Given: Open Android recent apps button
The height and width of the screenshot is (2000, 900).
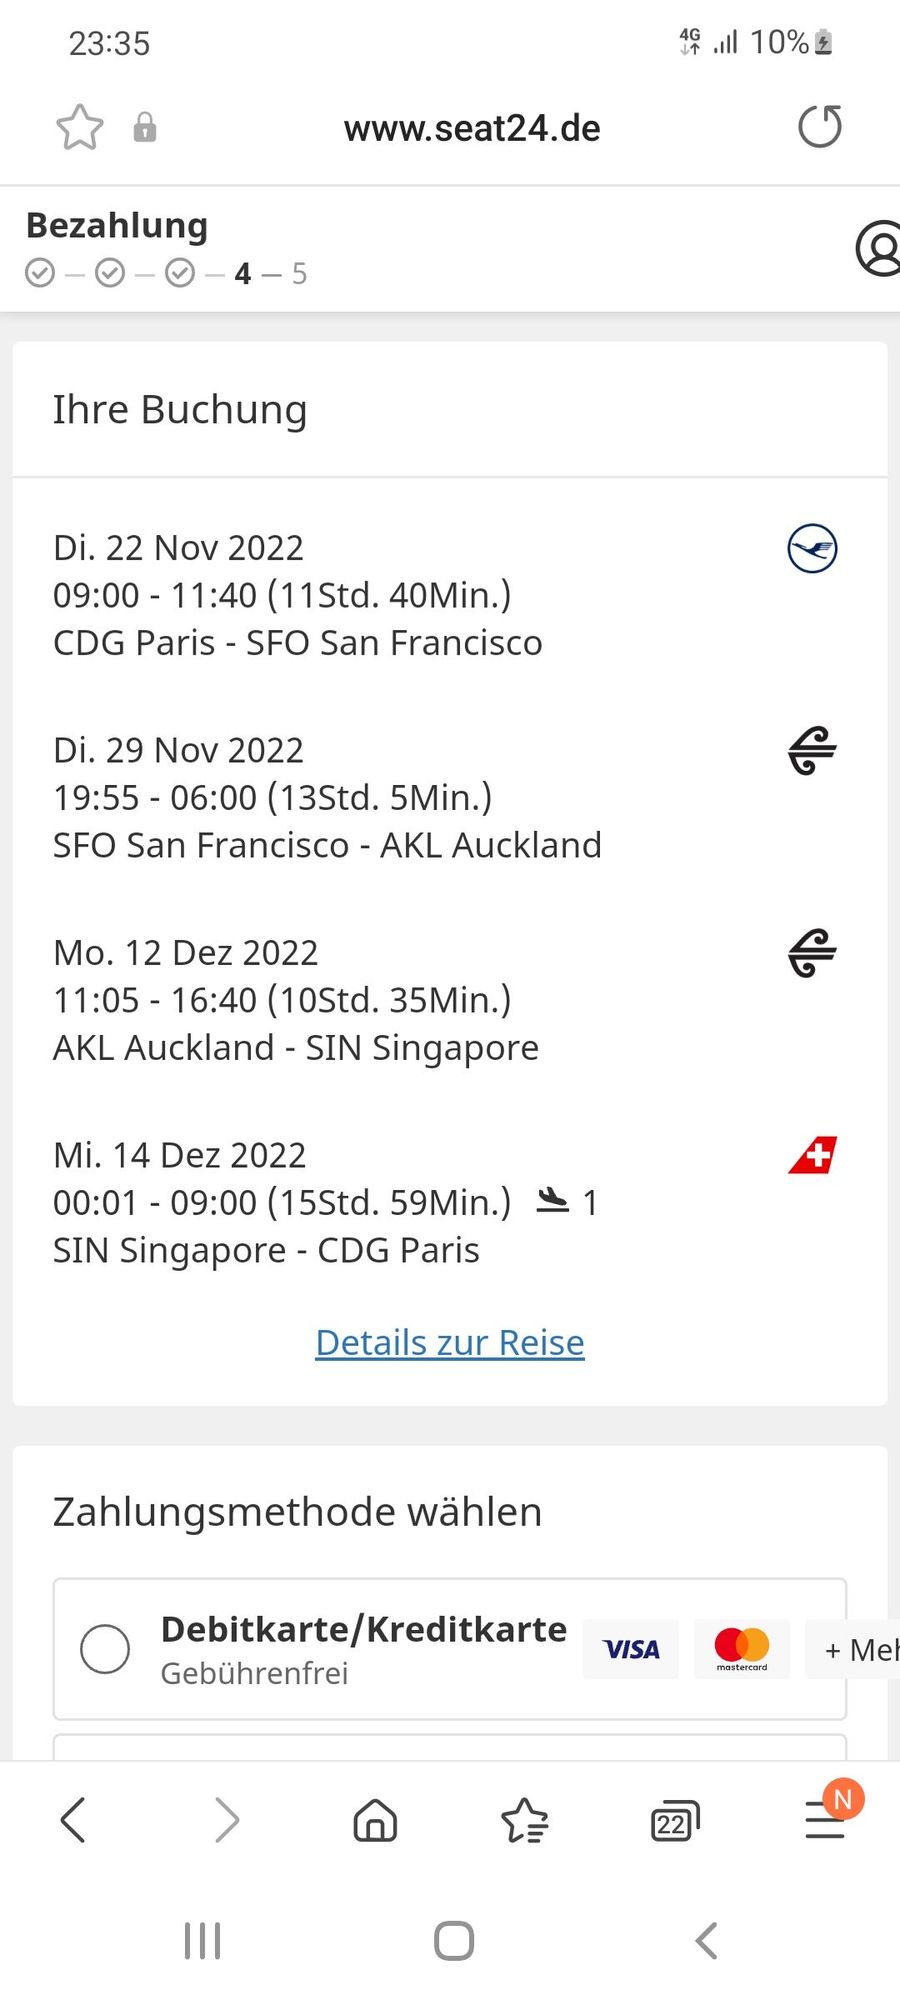Looking at the screenshot, I should point(203,1941).
